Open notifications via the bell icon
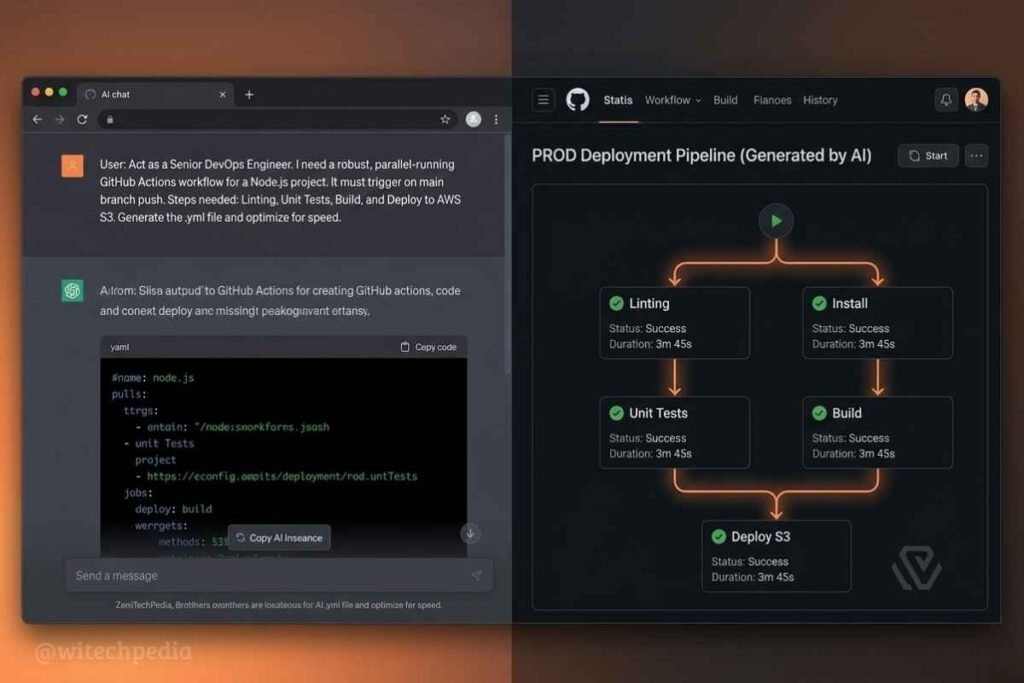The width and height of the screenshot is (1024, 683). click(946, 99)
